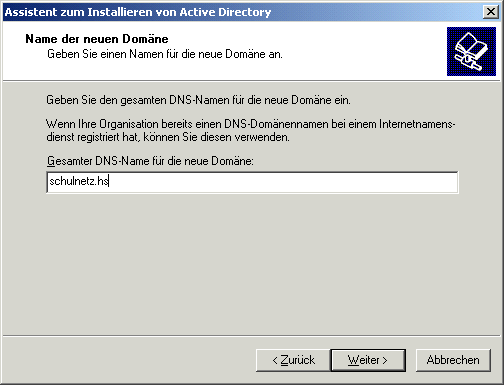Viewport: 504px width, 385px height.
Task: Click the blank right end of the DNS field
Action: (400, 182)
